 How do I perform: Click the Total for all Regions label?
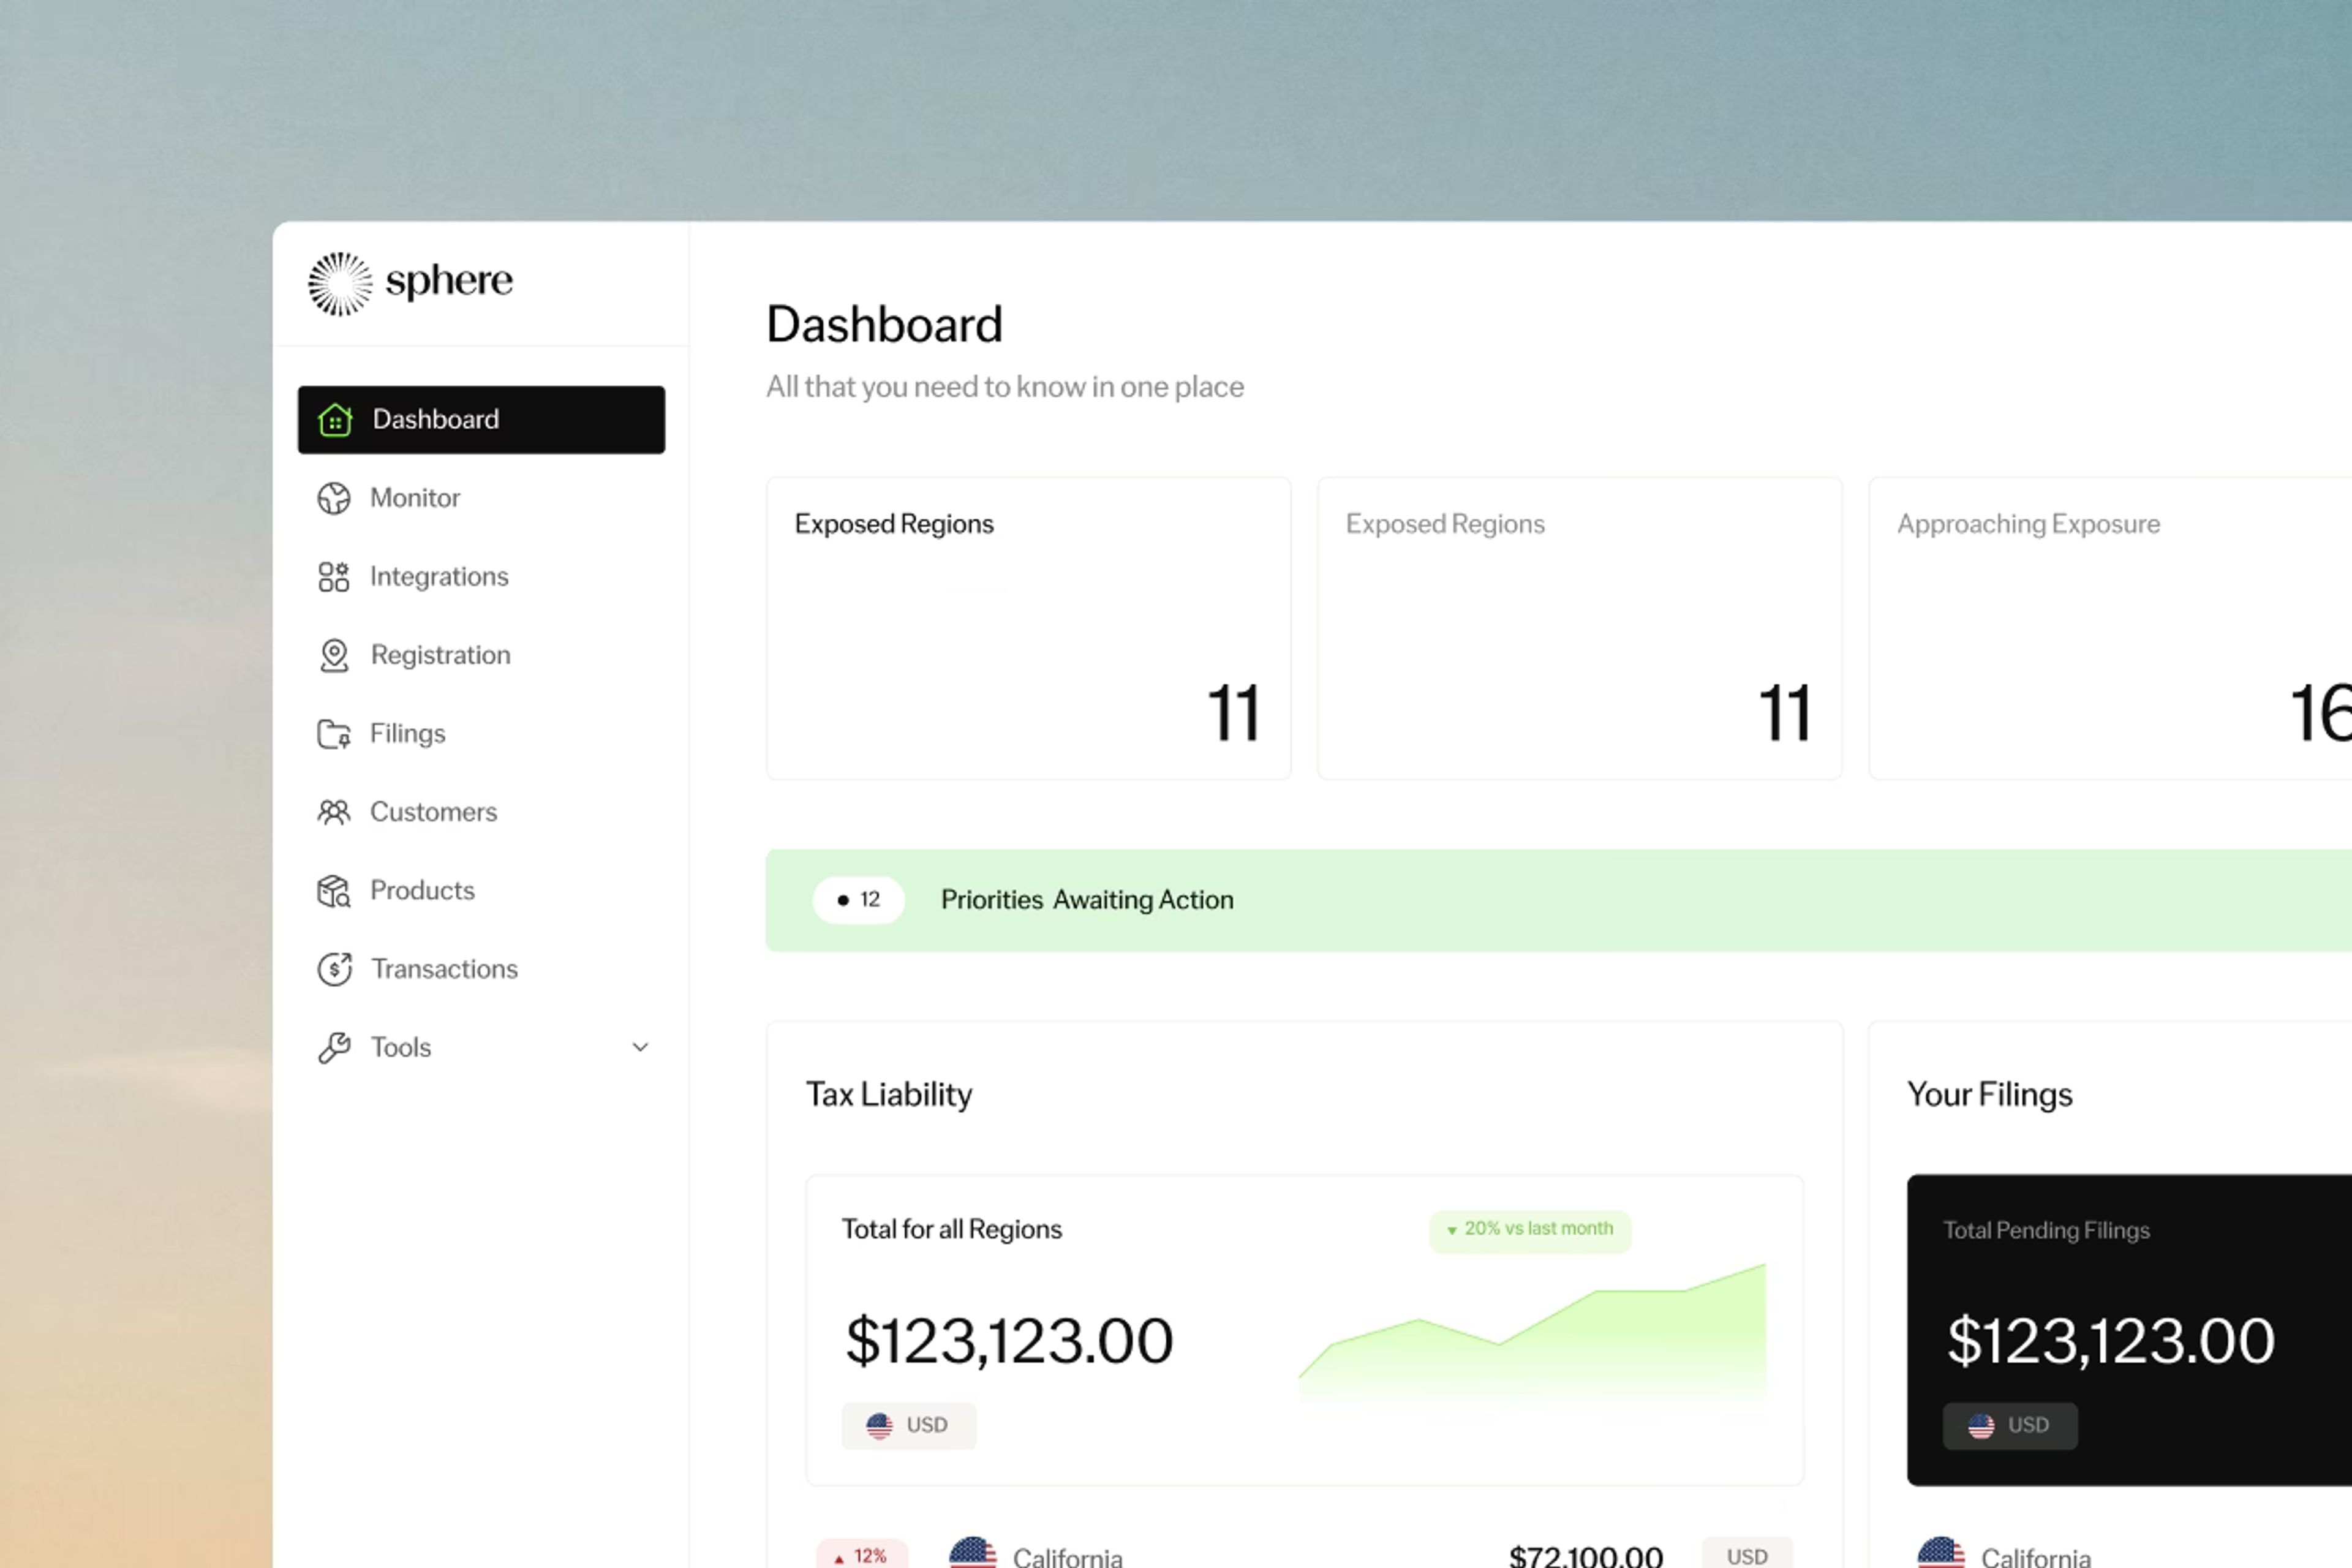click(952, 1230)
